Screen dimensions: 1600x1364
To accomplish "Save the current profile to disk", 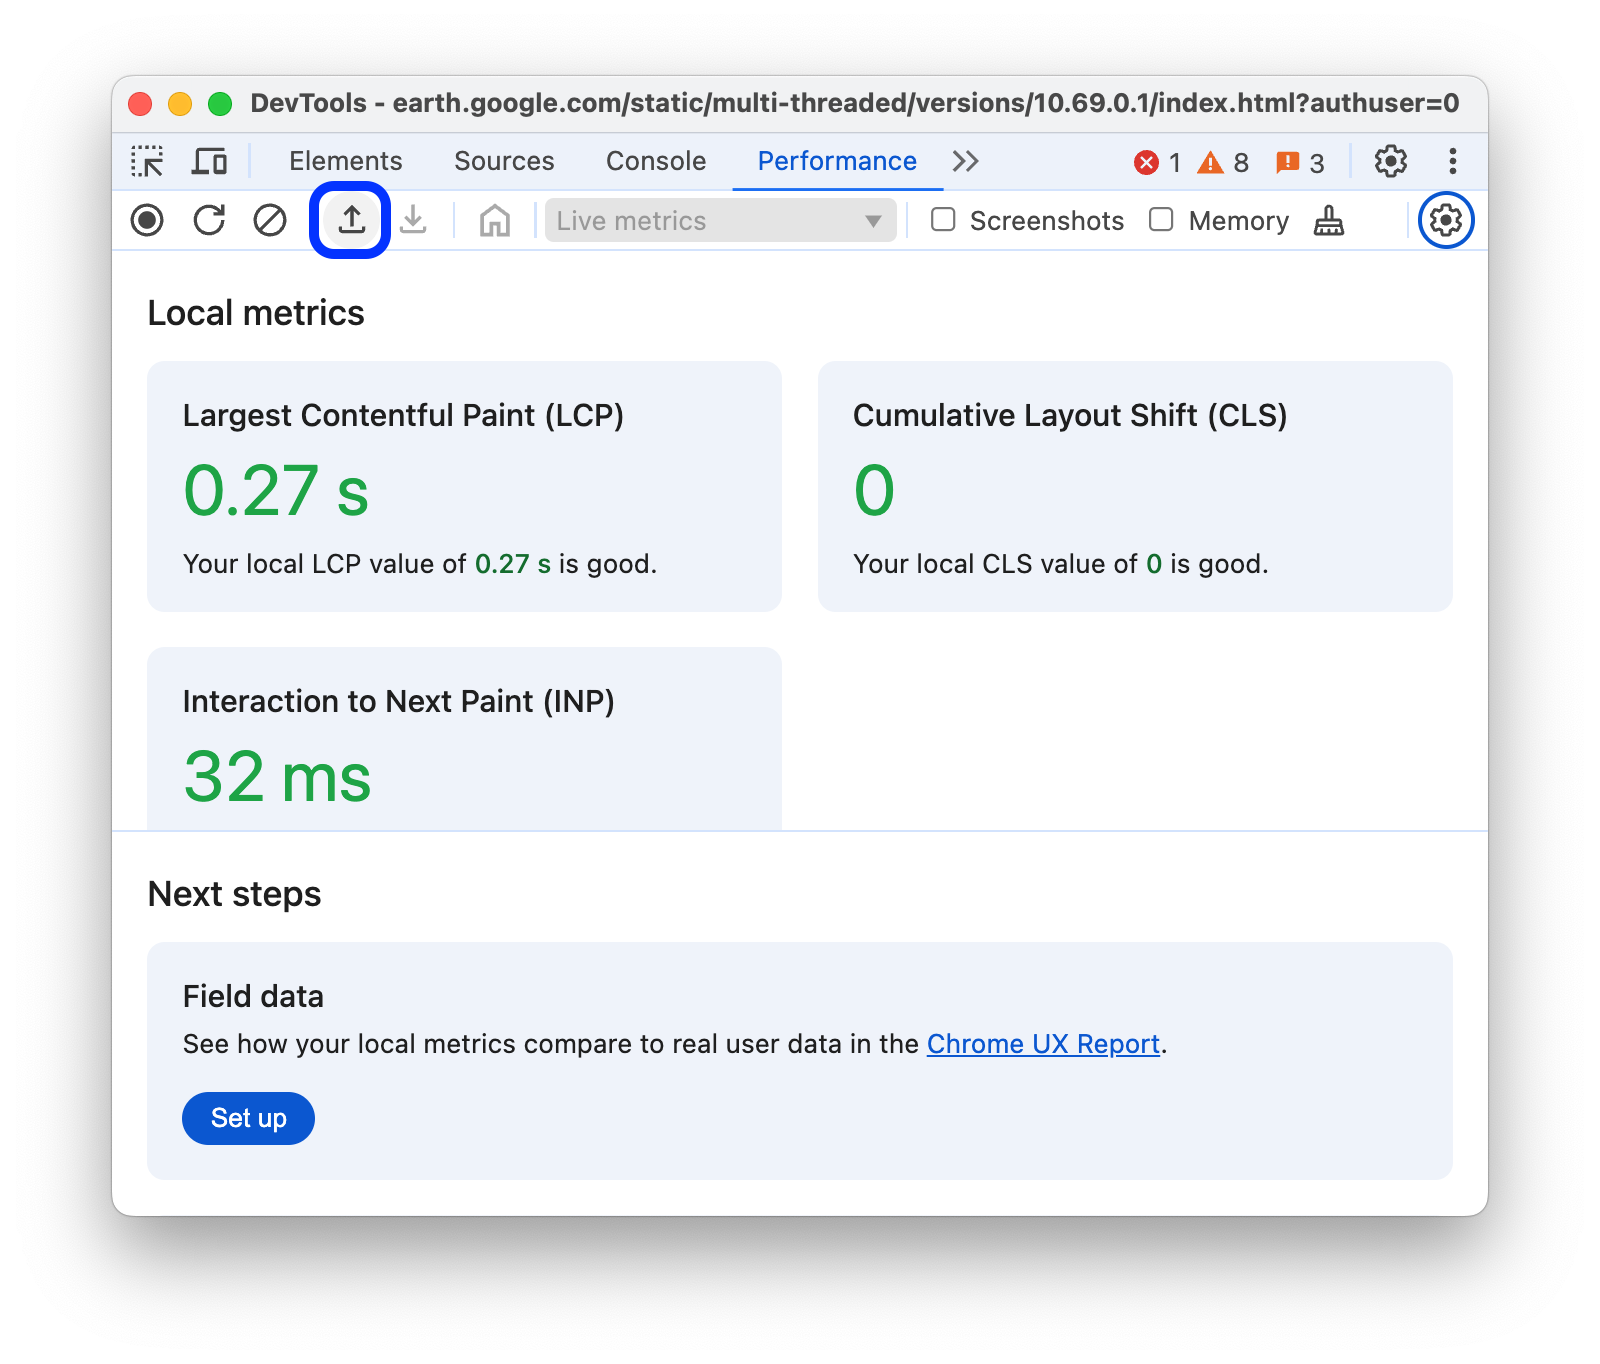I will tap(414, 221).
